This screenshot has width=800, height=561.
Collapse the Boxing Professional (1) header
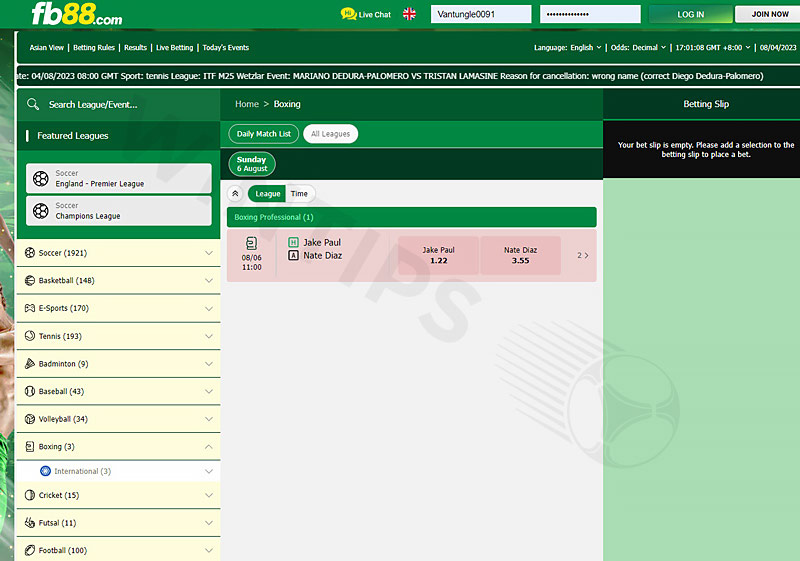[412, 217]
